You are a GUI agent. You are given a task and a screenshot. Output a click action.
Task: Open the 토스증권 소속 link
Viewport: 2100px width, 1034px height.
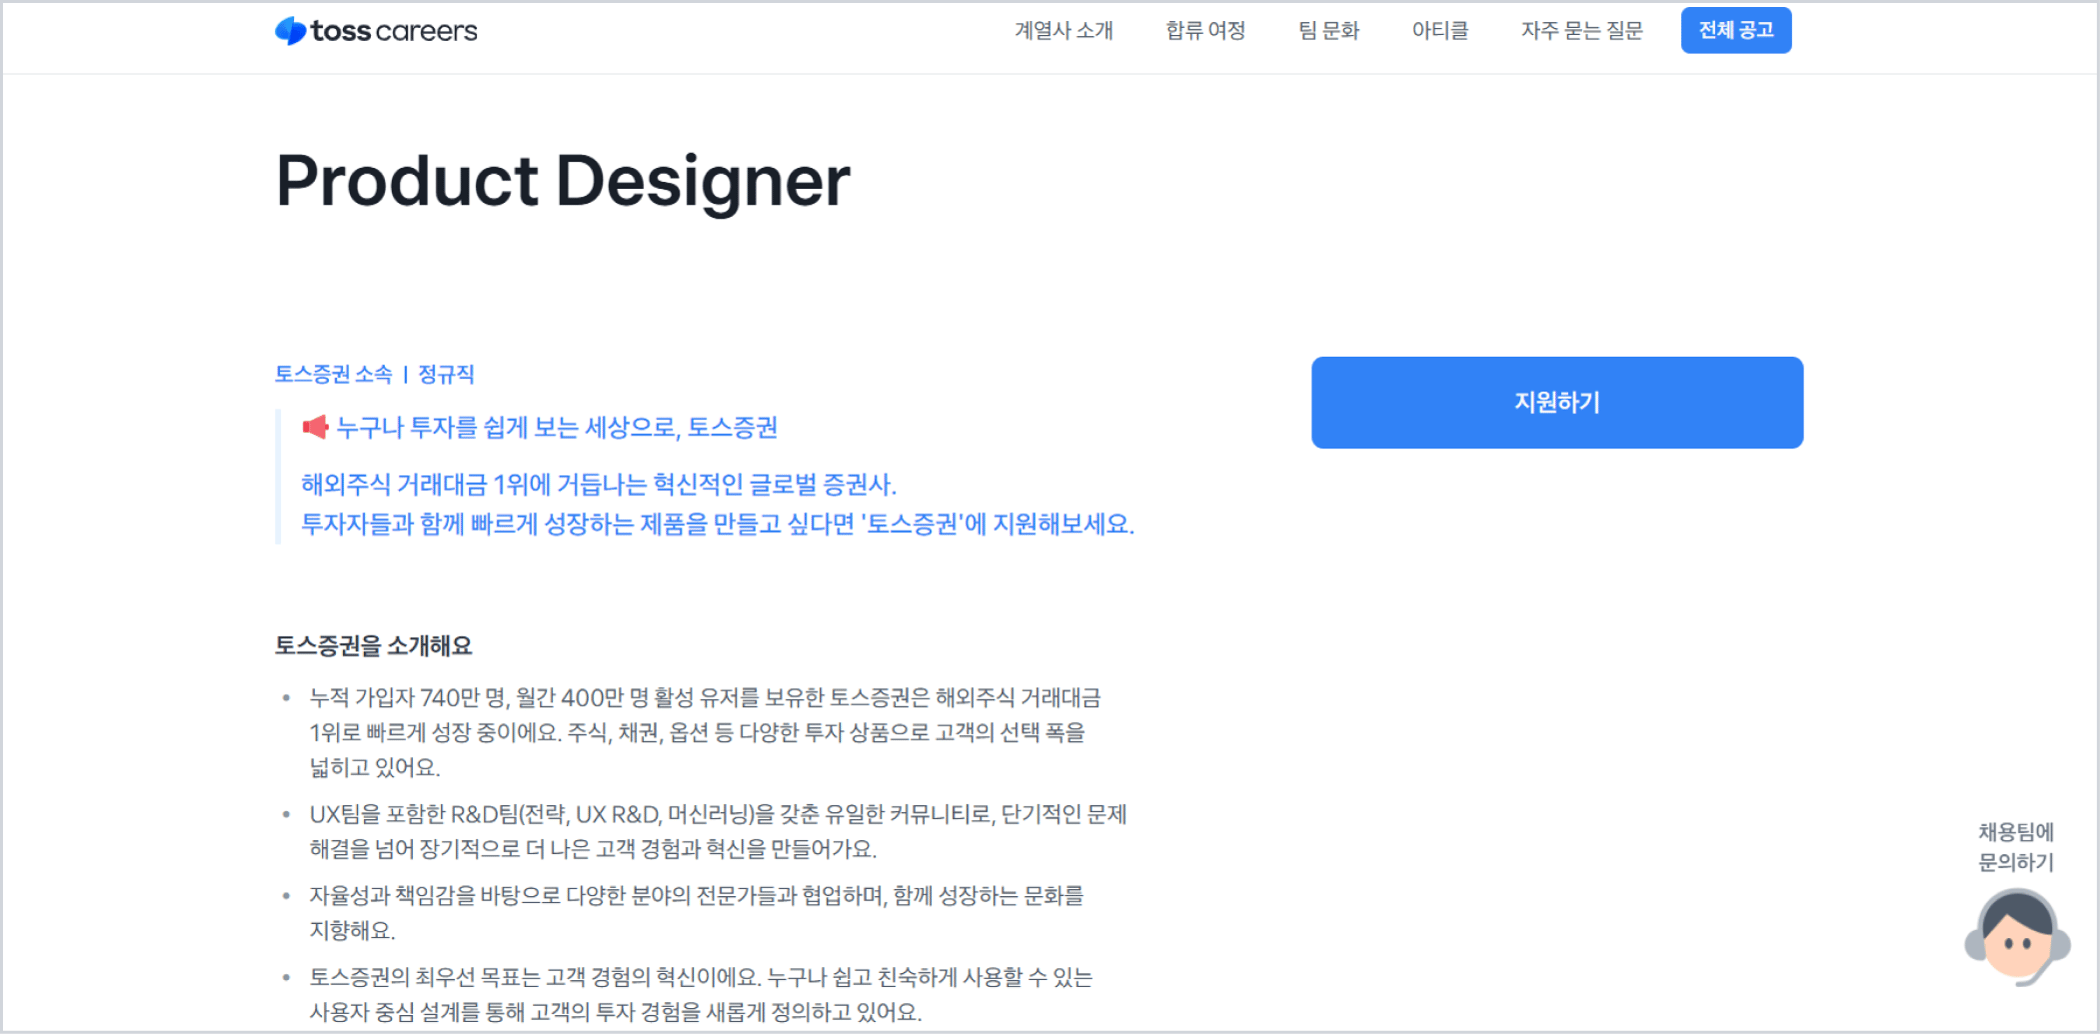334,374
